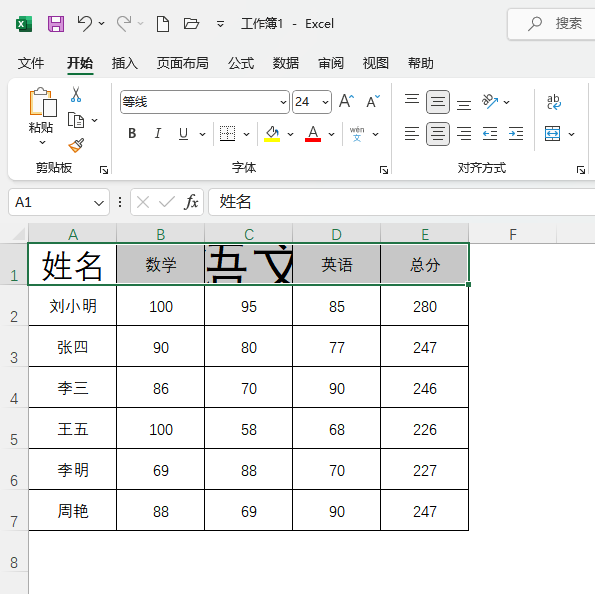The width and height of the screenshot is (595, 594).
Task: Toggle Bold formatting button
Action: (132, 134)
